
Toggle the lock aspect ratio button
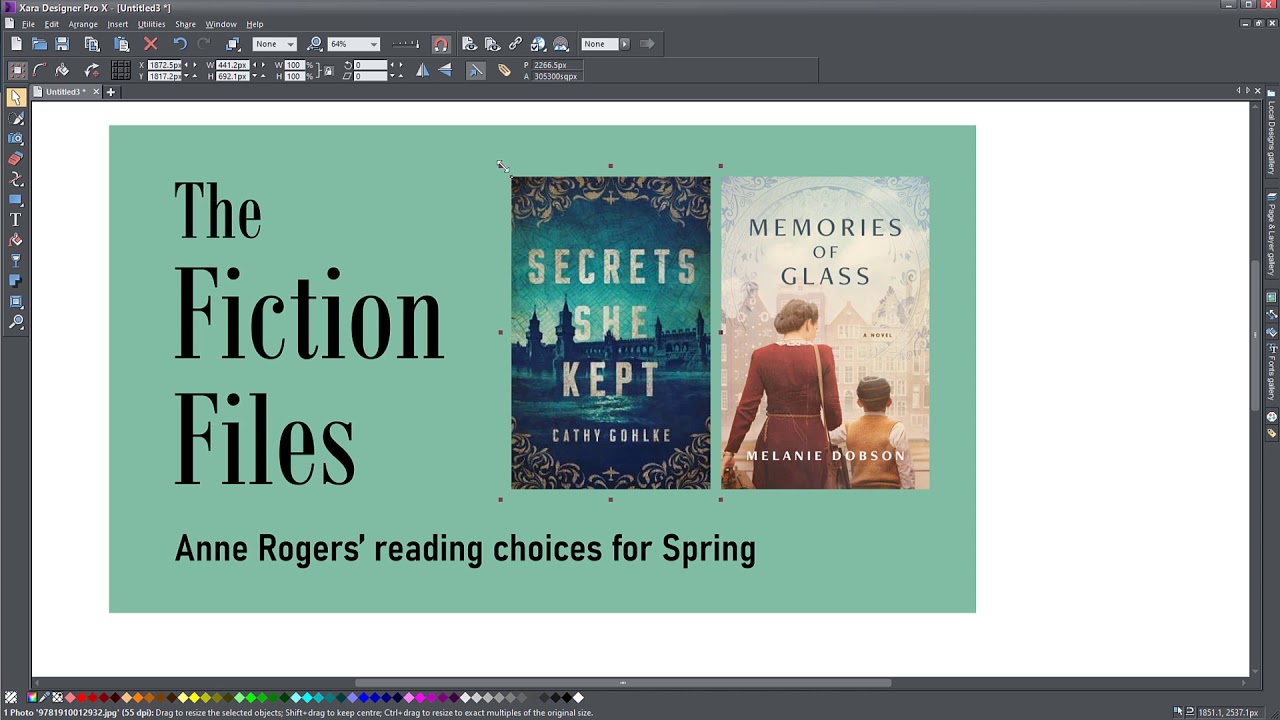pyautogui.click(x=326, y=70)
